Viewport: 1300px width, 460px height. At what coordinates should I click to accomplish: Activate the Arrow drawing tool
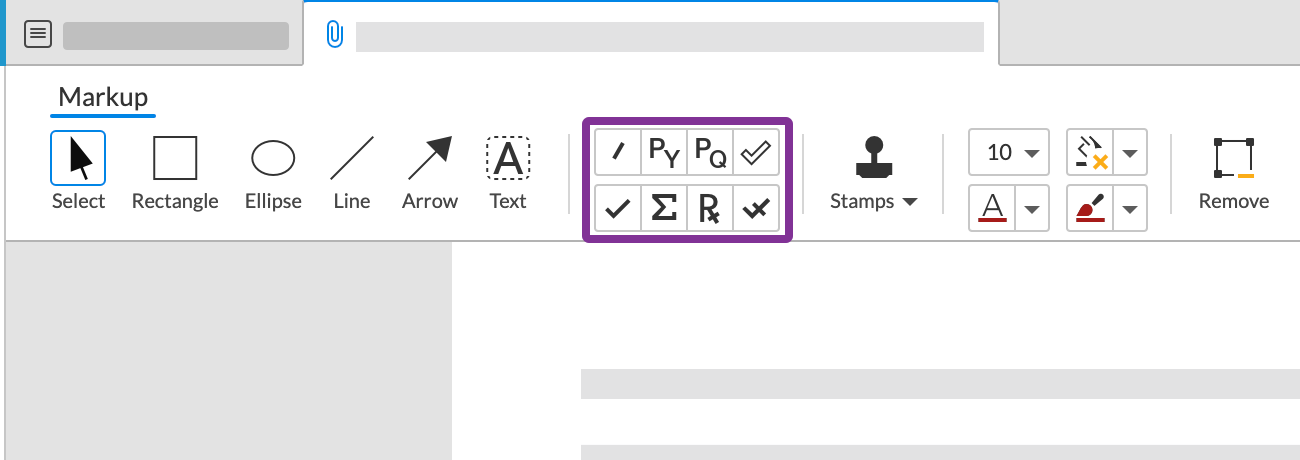coord(430,172)
